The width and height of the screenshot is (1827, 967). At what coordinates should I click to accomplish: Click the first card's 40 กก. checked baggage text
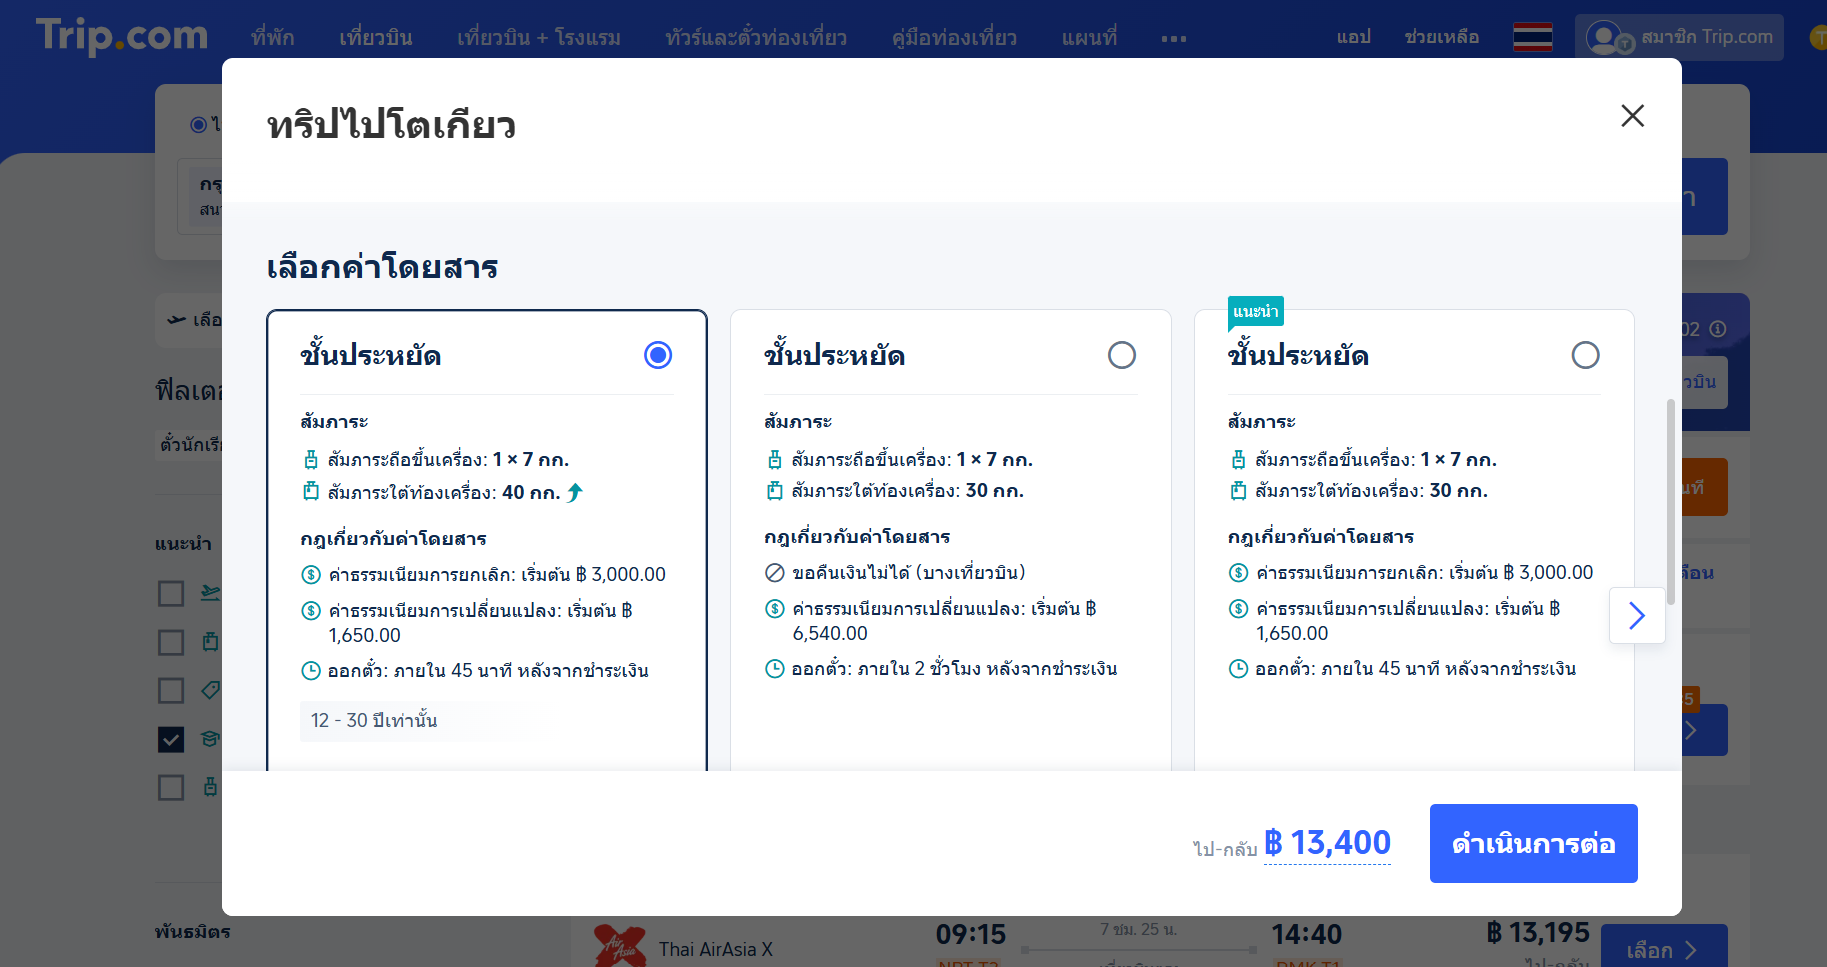[444, 492]
